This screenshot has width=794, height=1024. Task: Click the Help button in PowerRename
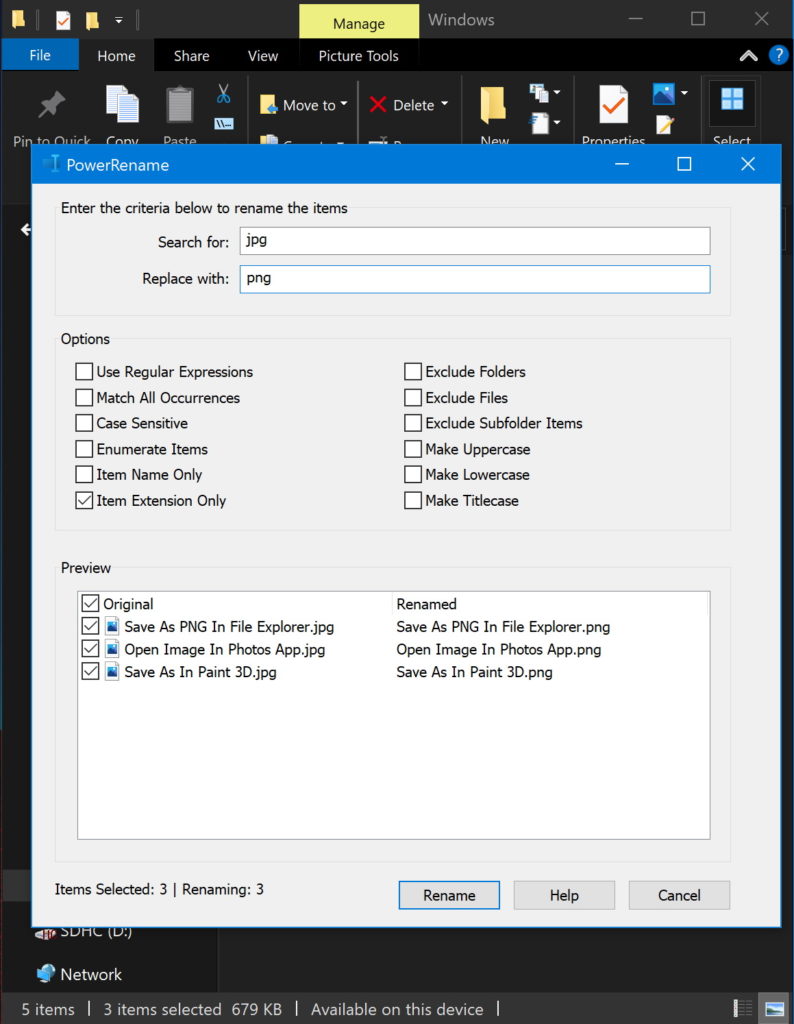pos(564,895)
